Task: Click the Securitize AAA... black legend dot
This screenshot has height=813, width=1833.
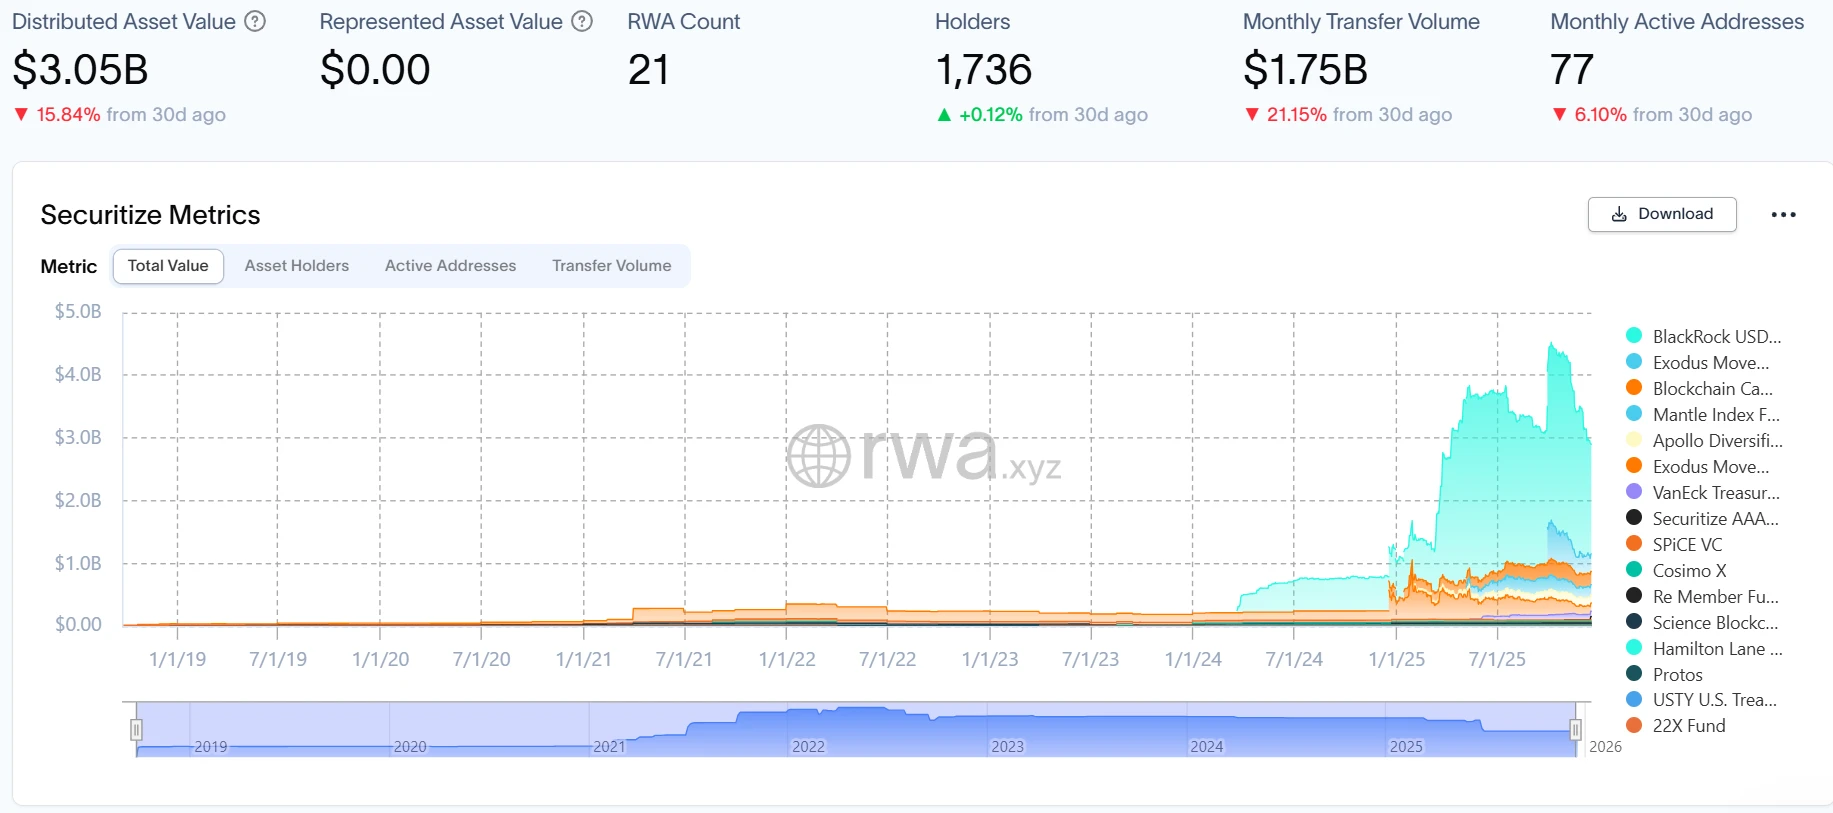Action: tap(1634, 518)
